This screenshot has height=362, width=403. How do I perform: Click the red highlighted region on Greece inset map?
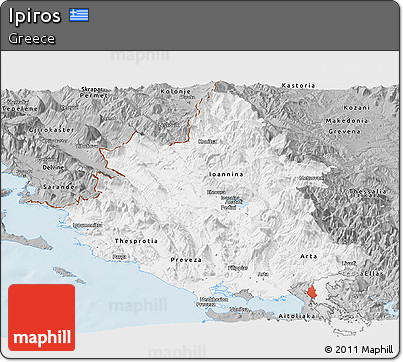tap(312, 292)
